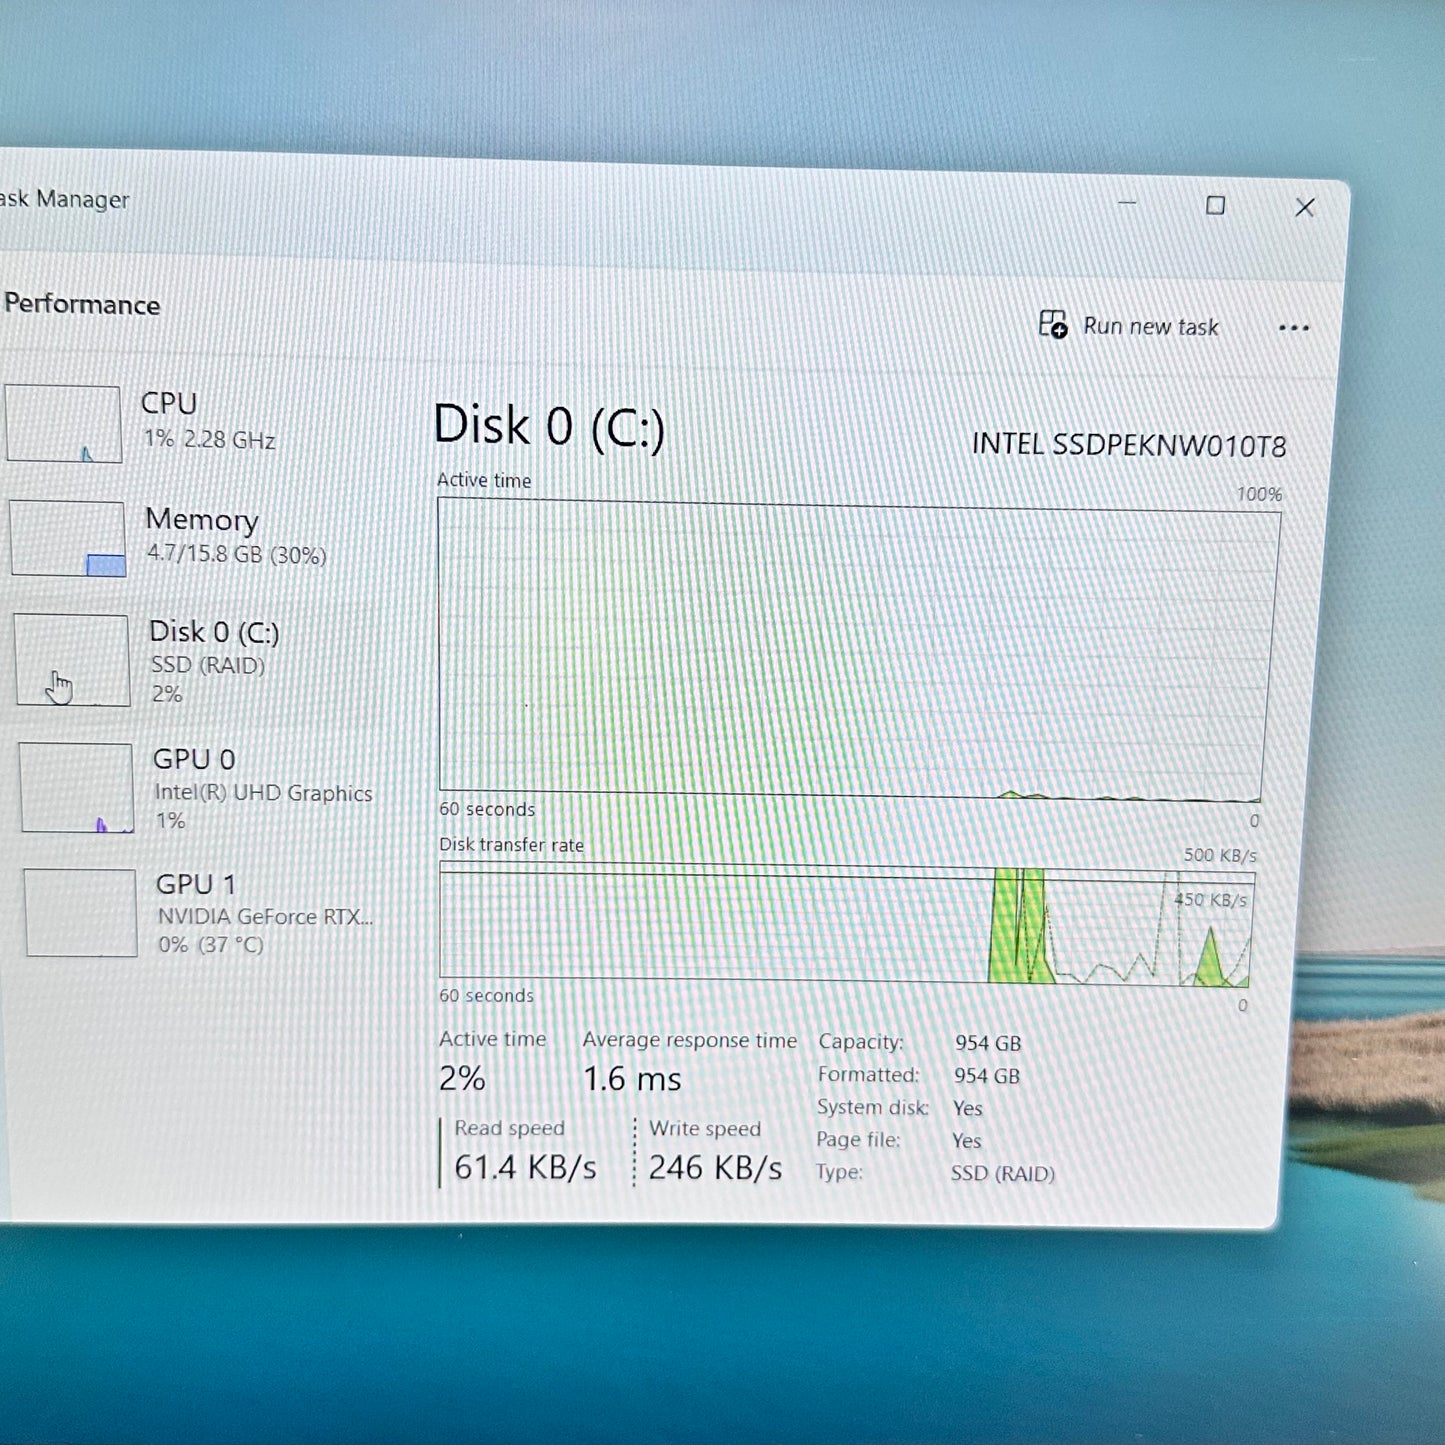
Task: Click the Disk transfer rate label
Action: [511, 845]
